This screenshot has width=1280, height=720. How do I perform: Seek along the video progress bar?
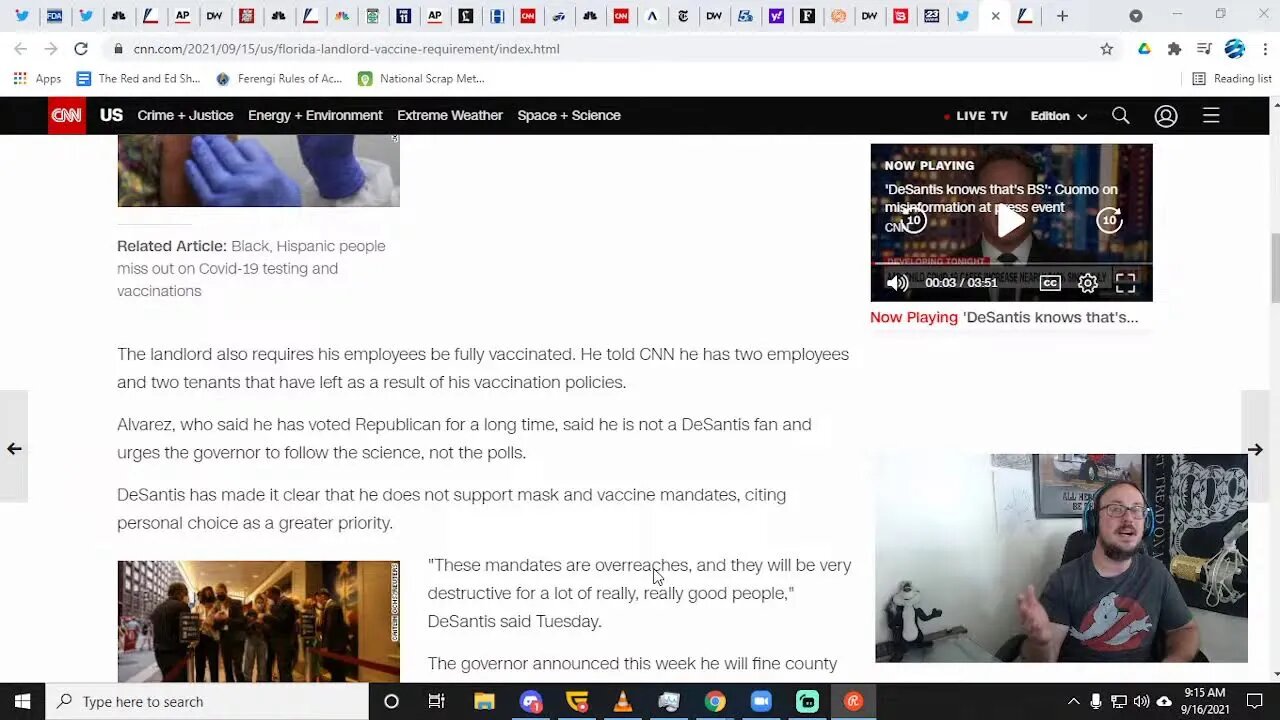click(1011, 265)
